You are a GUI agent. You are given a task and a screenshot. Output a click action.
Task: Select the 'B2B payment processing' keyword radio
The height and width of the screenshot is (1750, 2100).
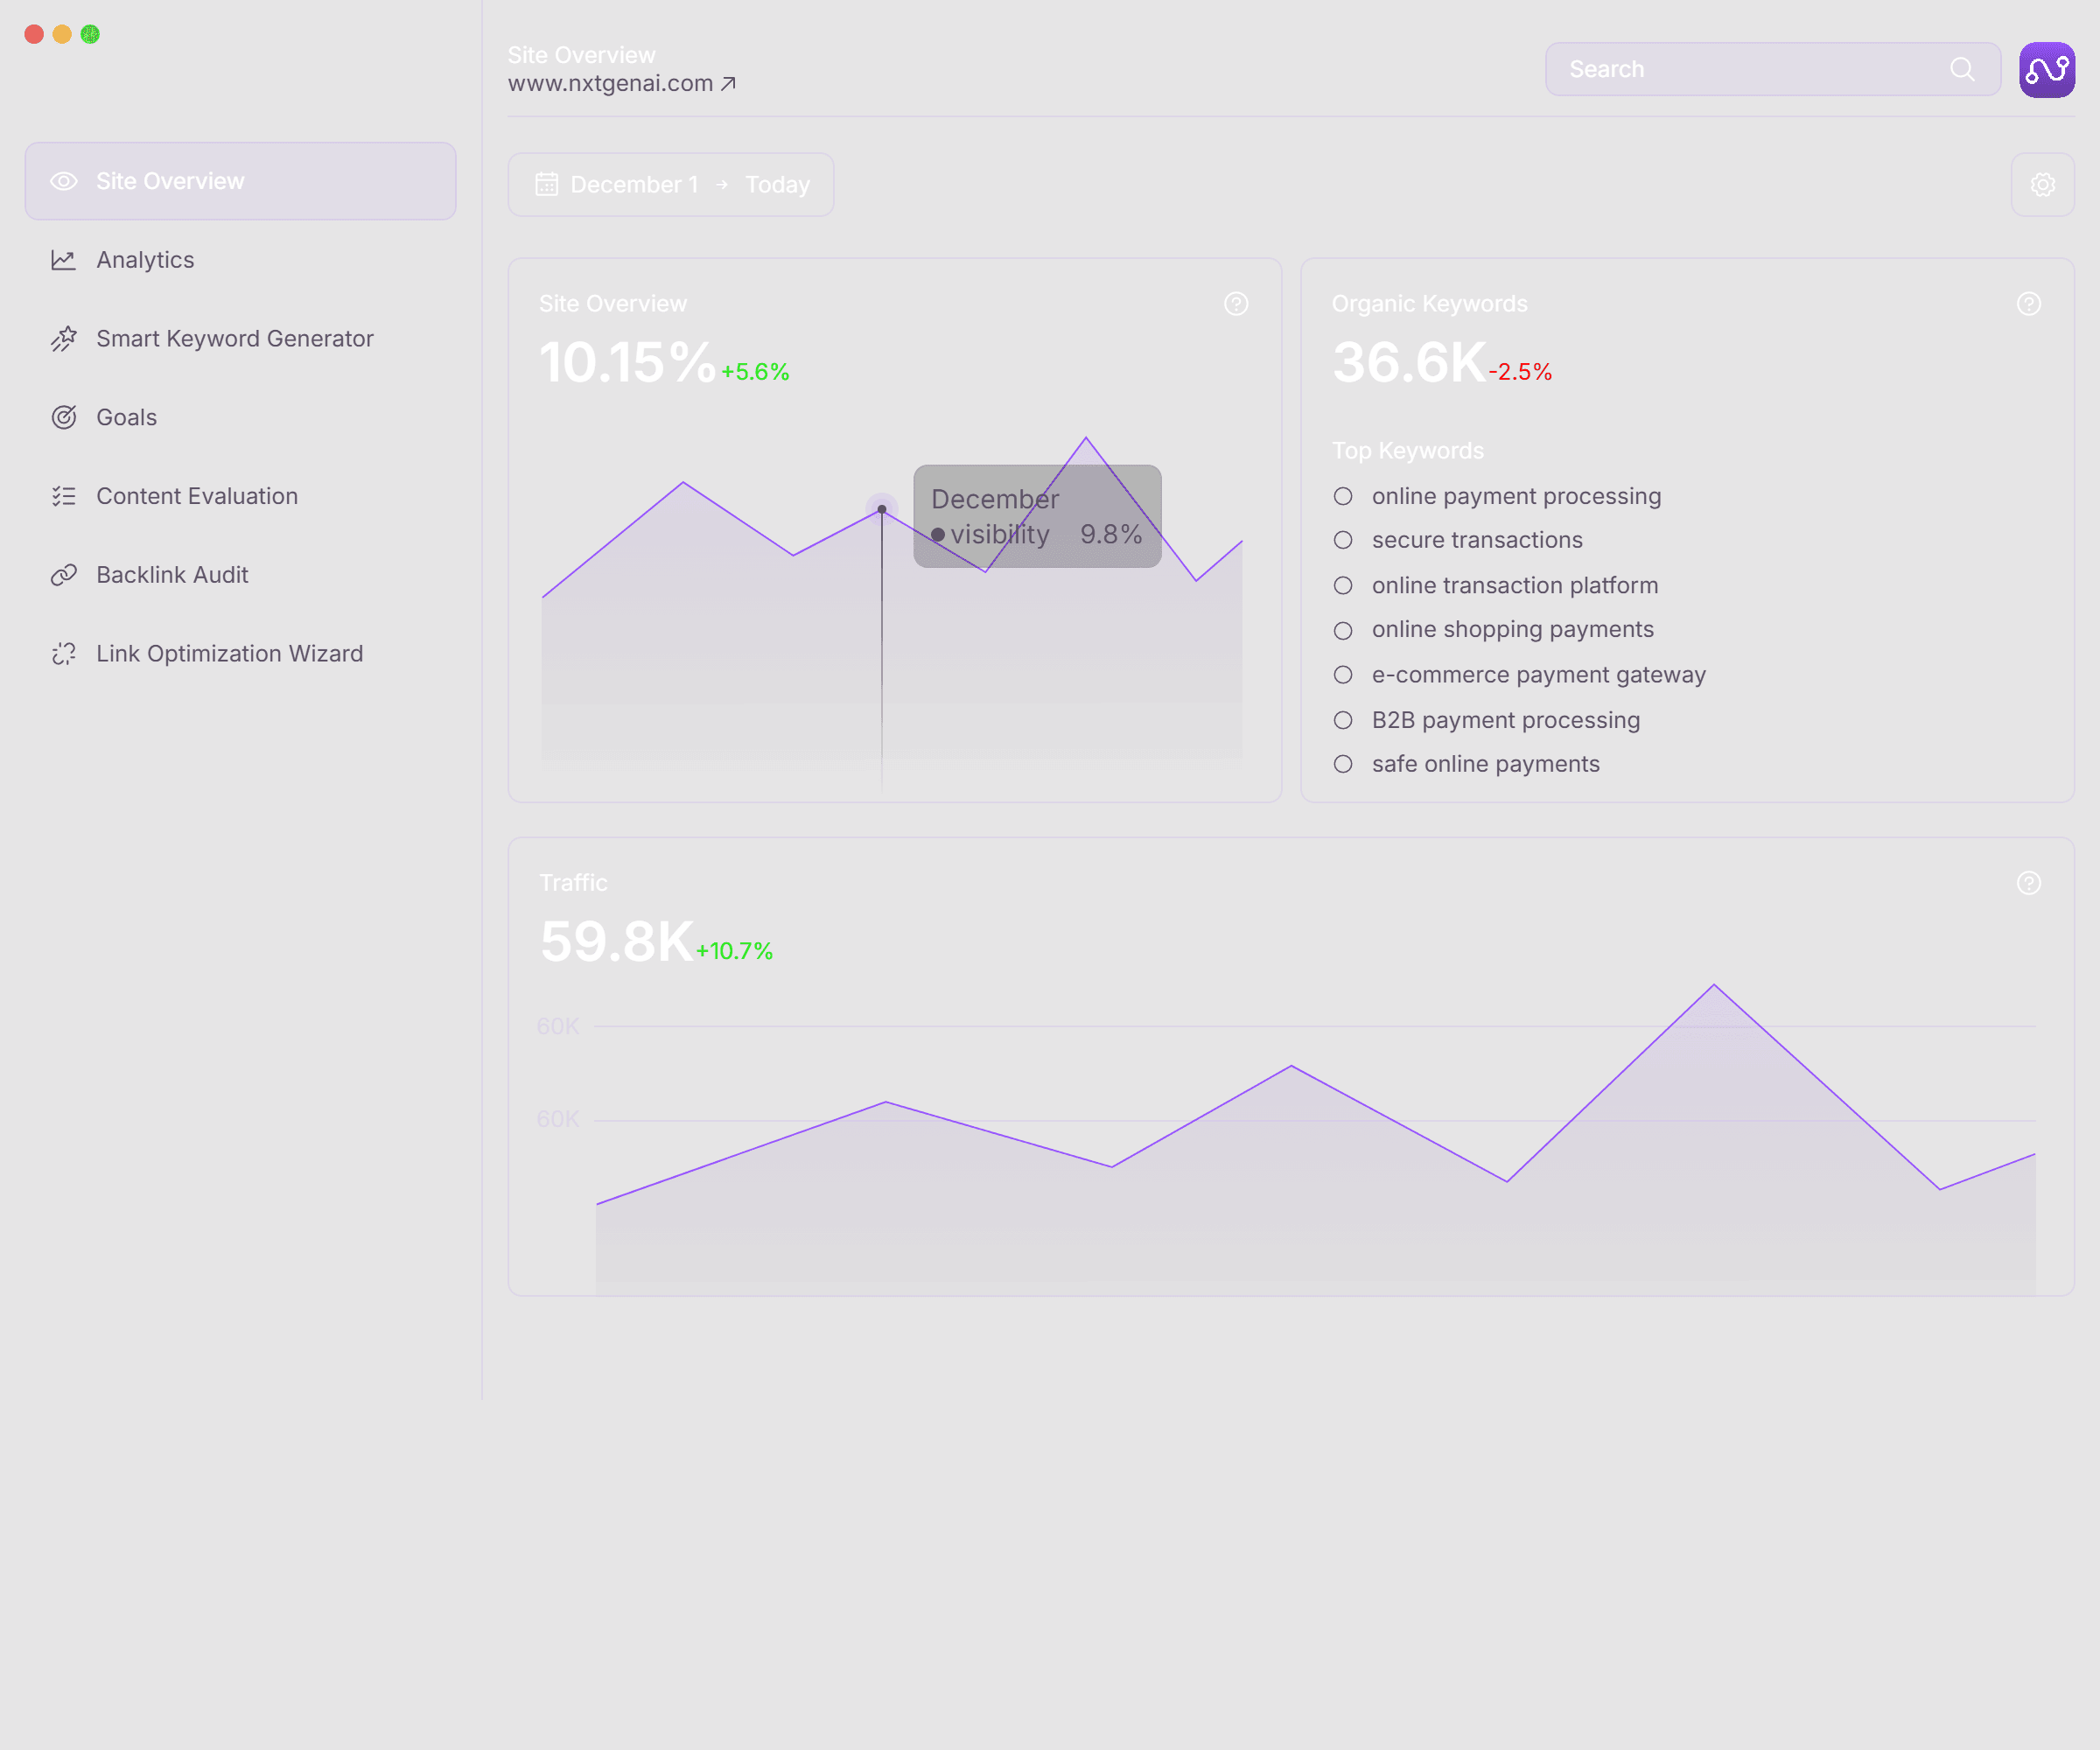tap(1343, 720)
